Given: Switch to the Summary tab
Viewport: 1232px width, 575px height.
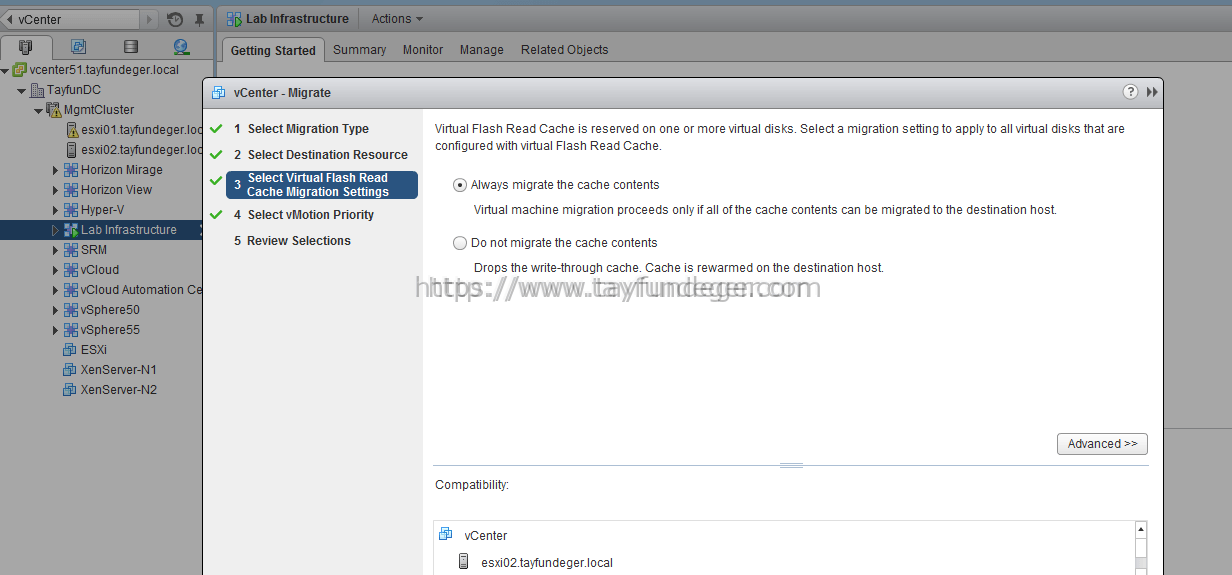Looking at the screenshot, I should pos(359,50).
